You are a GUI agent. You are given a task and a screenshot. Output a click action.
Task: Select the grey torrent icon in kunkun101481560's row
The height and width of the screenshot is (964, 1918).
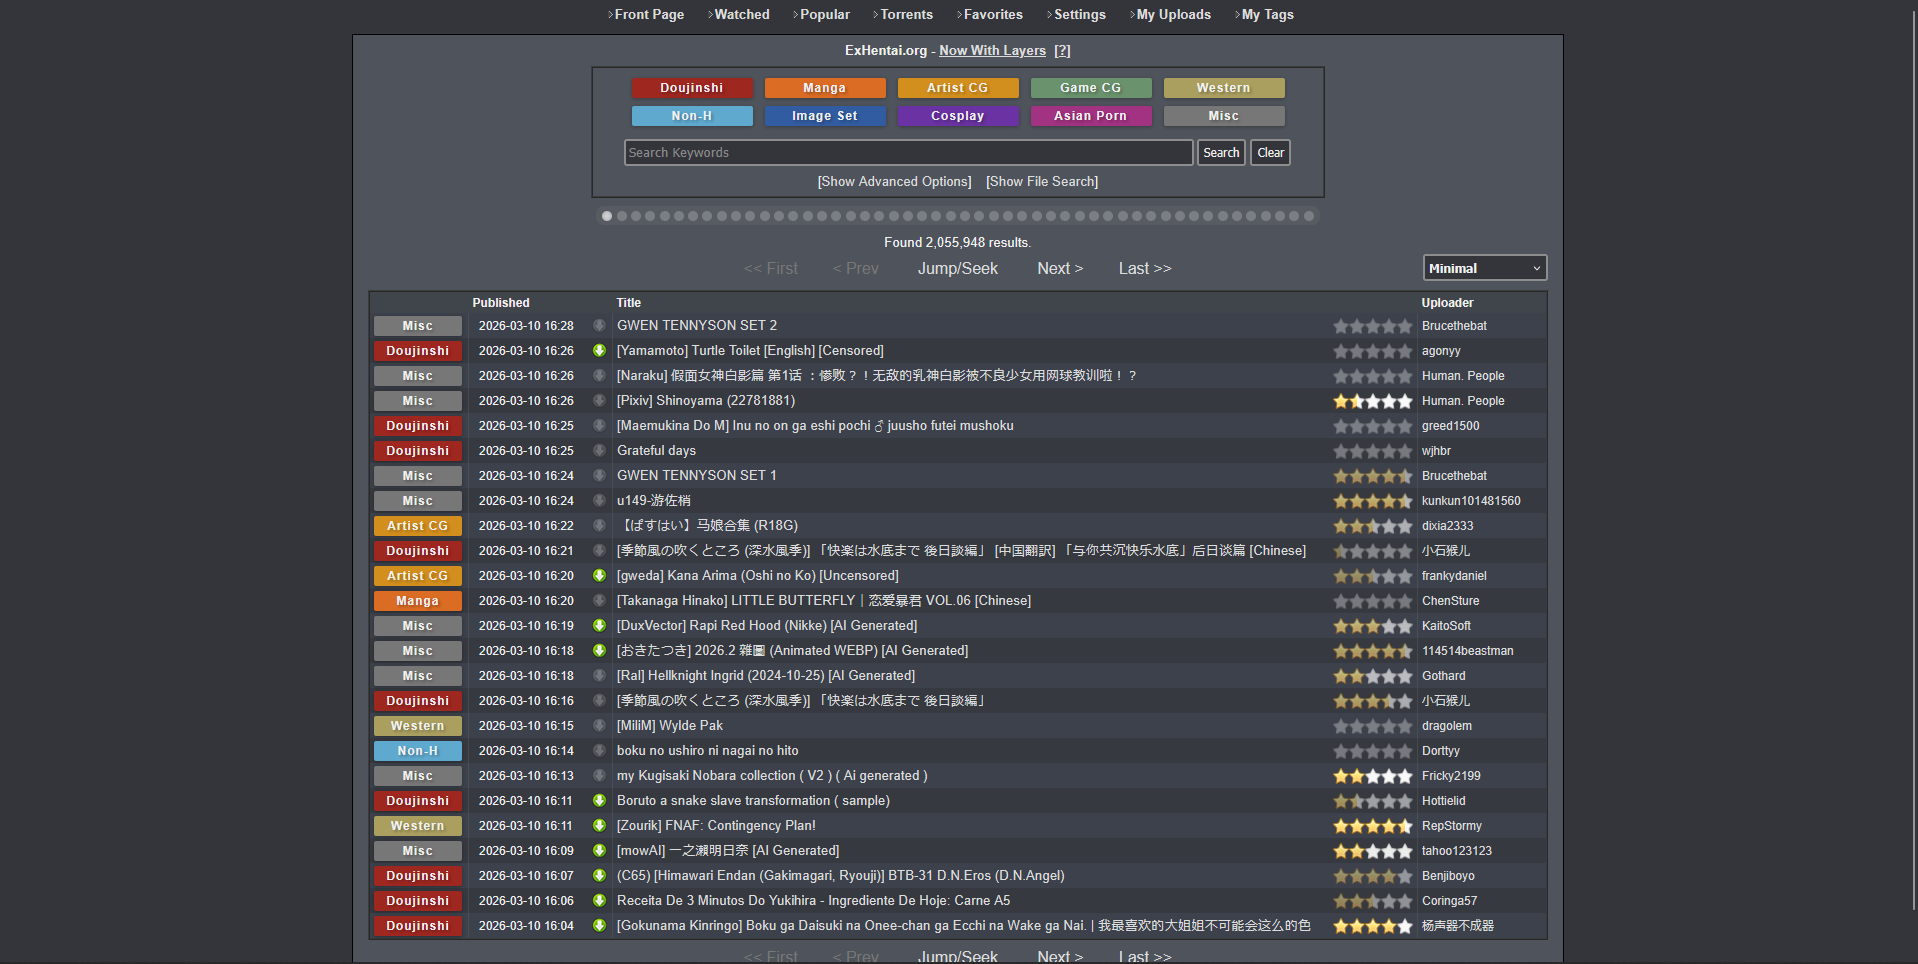(x=599, y=501)
